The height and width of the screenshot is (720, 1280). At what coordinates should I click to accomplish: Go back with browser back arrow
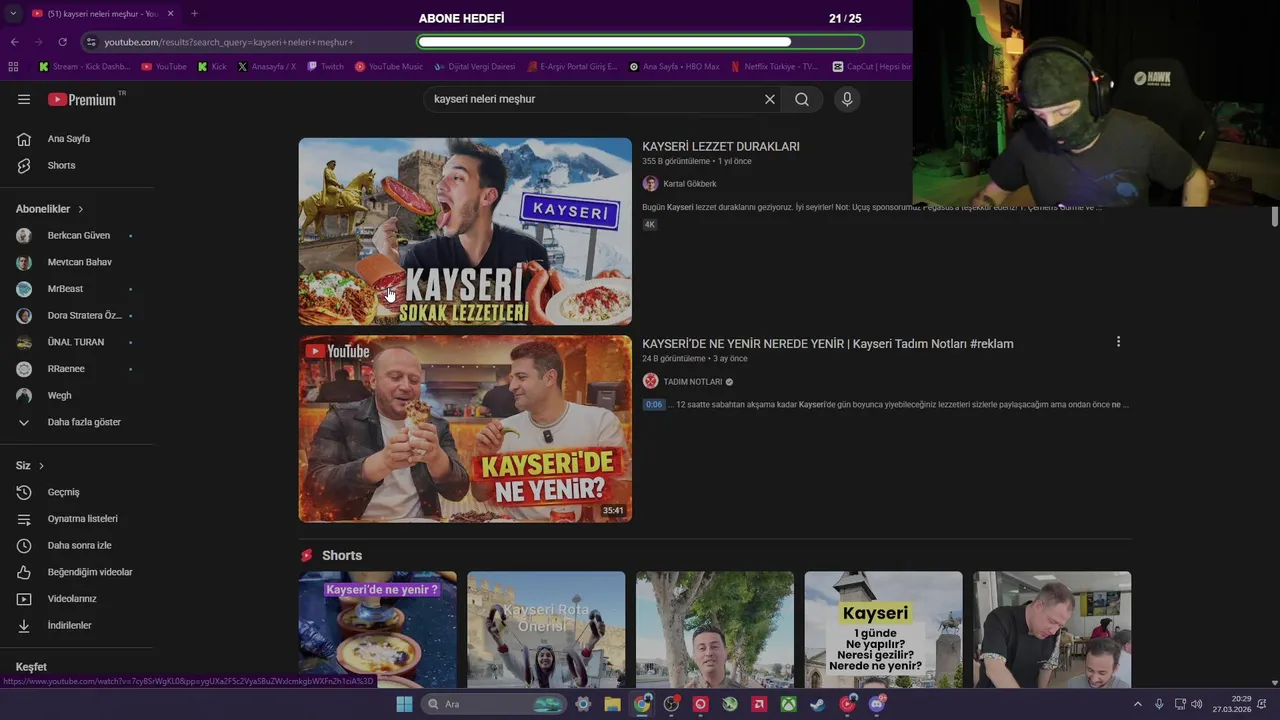tap(14, 42)
